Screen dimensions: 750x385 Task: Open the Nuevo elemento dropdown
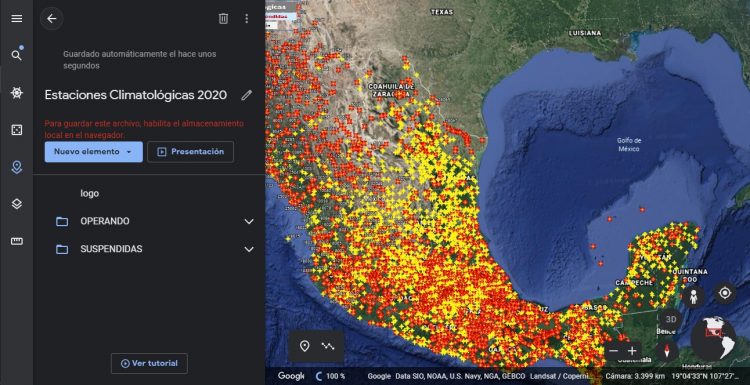pyautogui.click(x=94, y=152)
